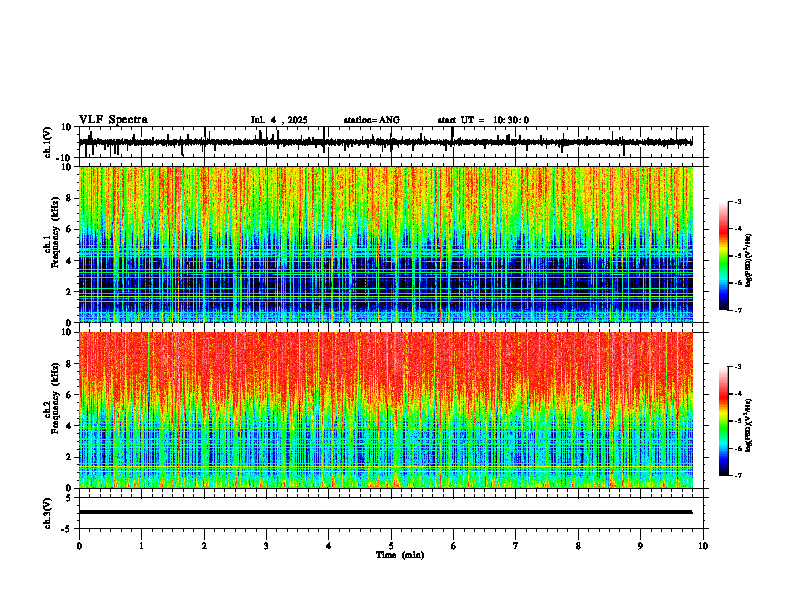792x612 pixels.
Task: Click the ch.3 flat voltage trace
Action: click(385, 512)
